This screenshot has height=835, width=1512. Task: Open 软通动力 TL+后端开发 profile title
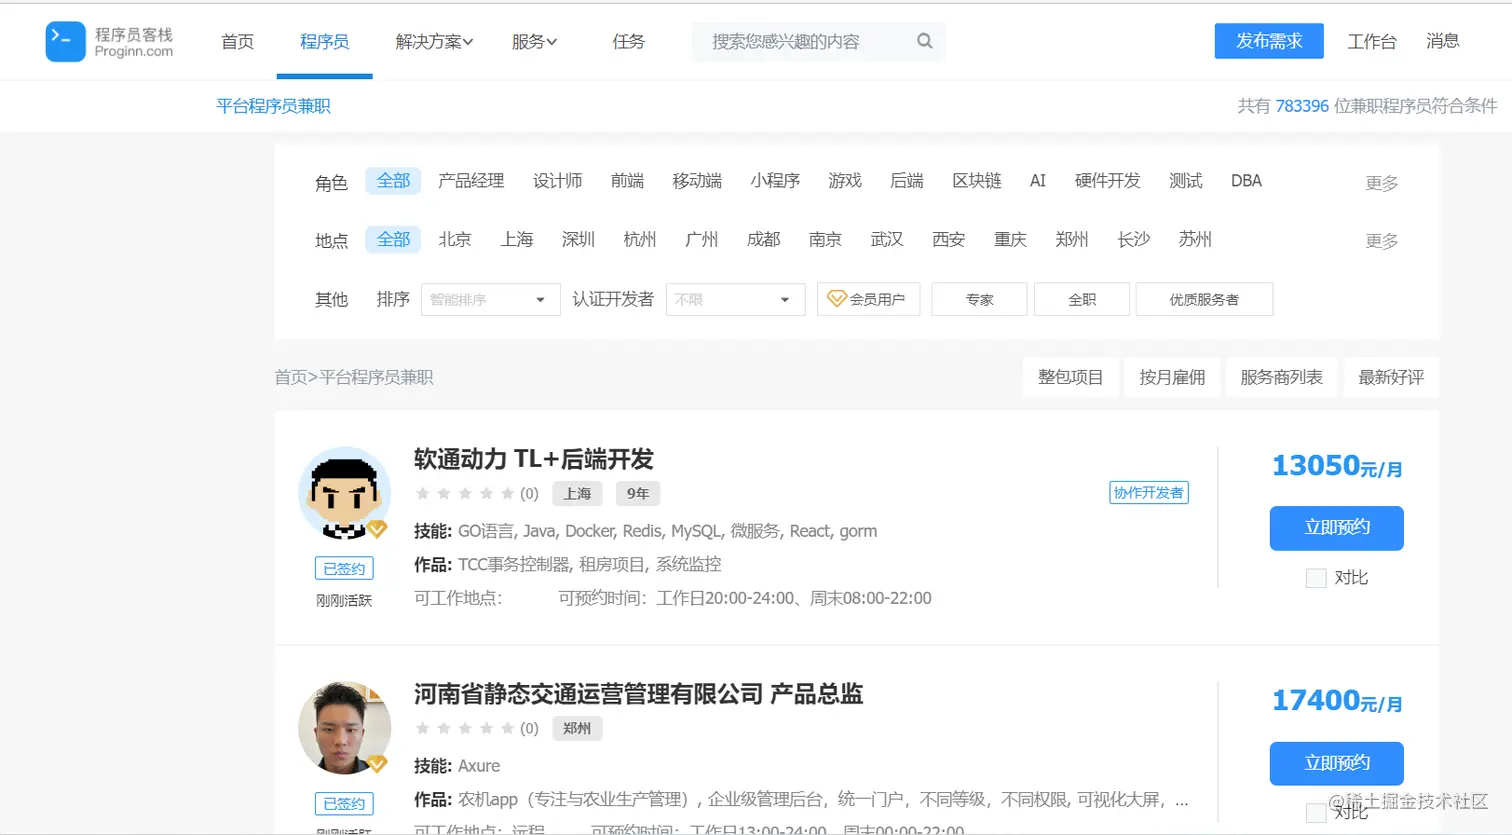point(534,459)
